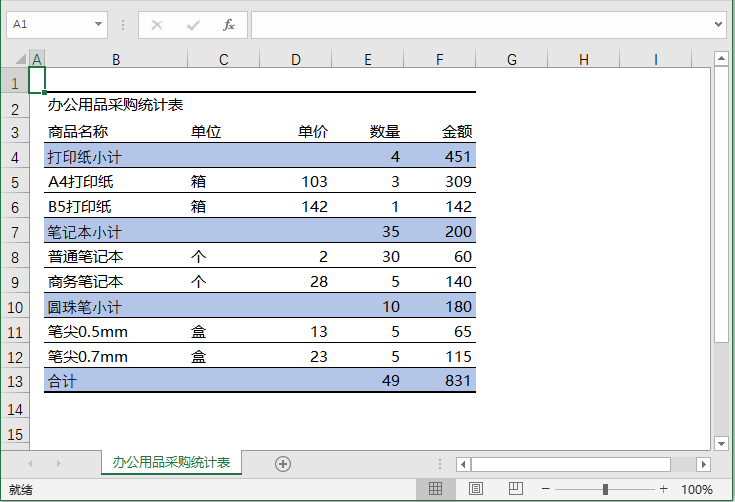The width and height of the screenshot is (735, 502).
Task: Select column E header
Action: point(368,59)
